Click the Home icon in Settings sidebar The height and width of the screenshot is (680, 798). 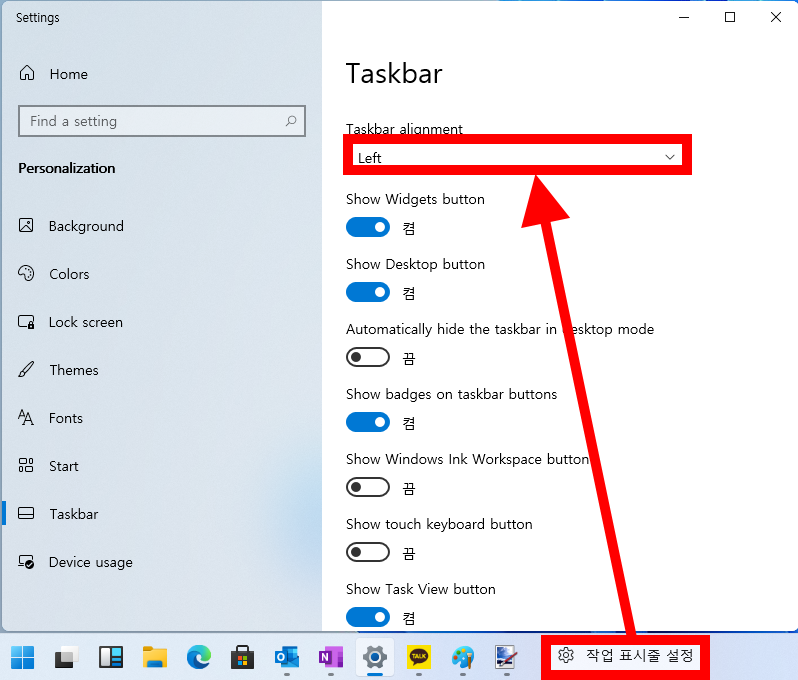point(27,73)
